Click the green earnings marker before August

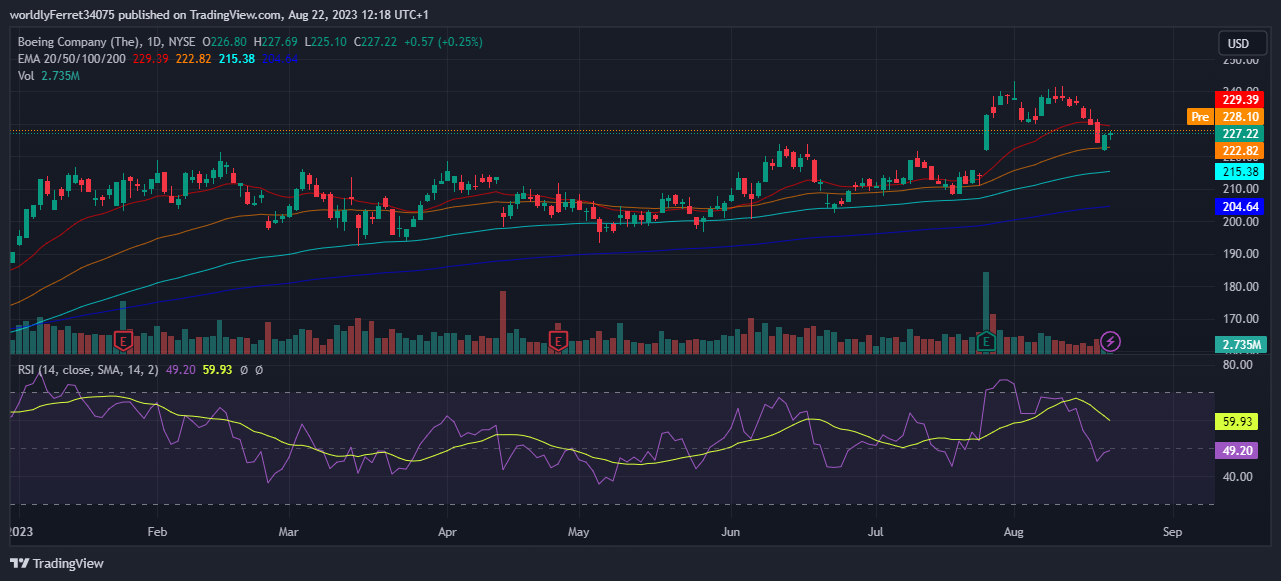[x=987, y=342]
